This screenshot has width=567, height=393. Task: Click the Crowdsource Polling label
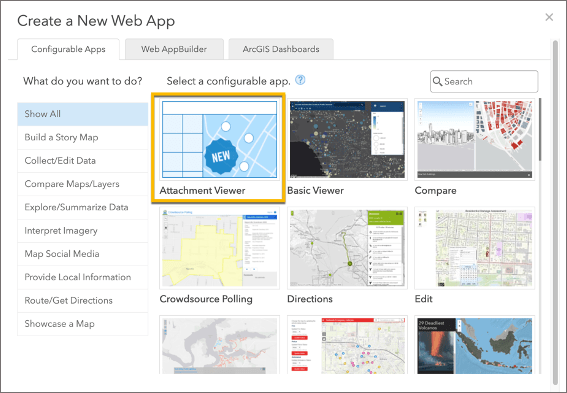coord(206,299)
